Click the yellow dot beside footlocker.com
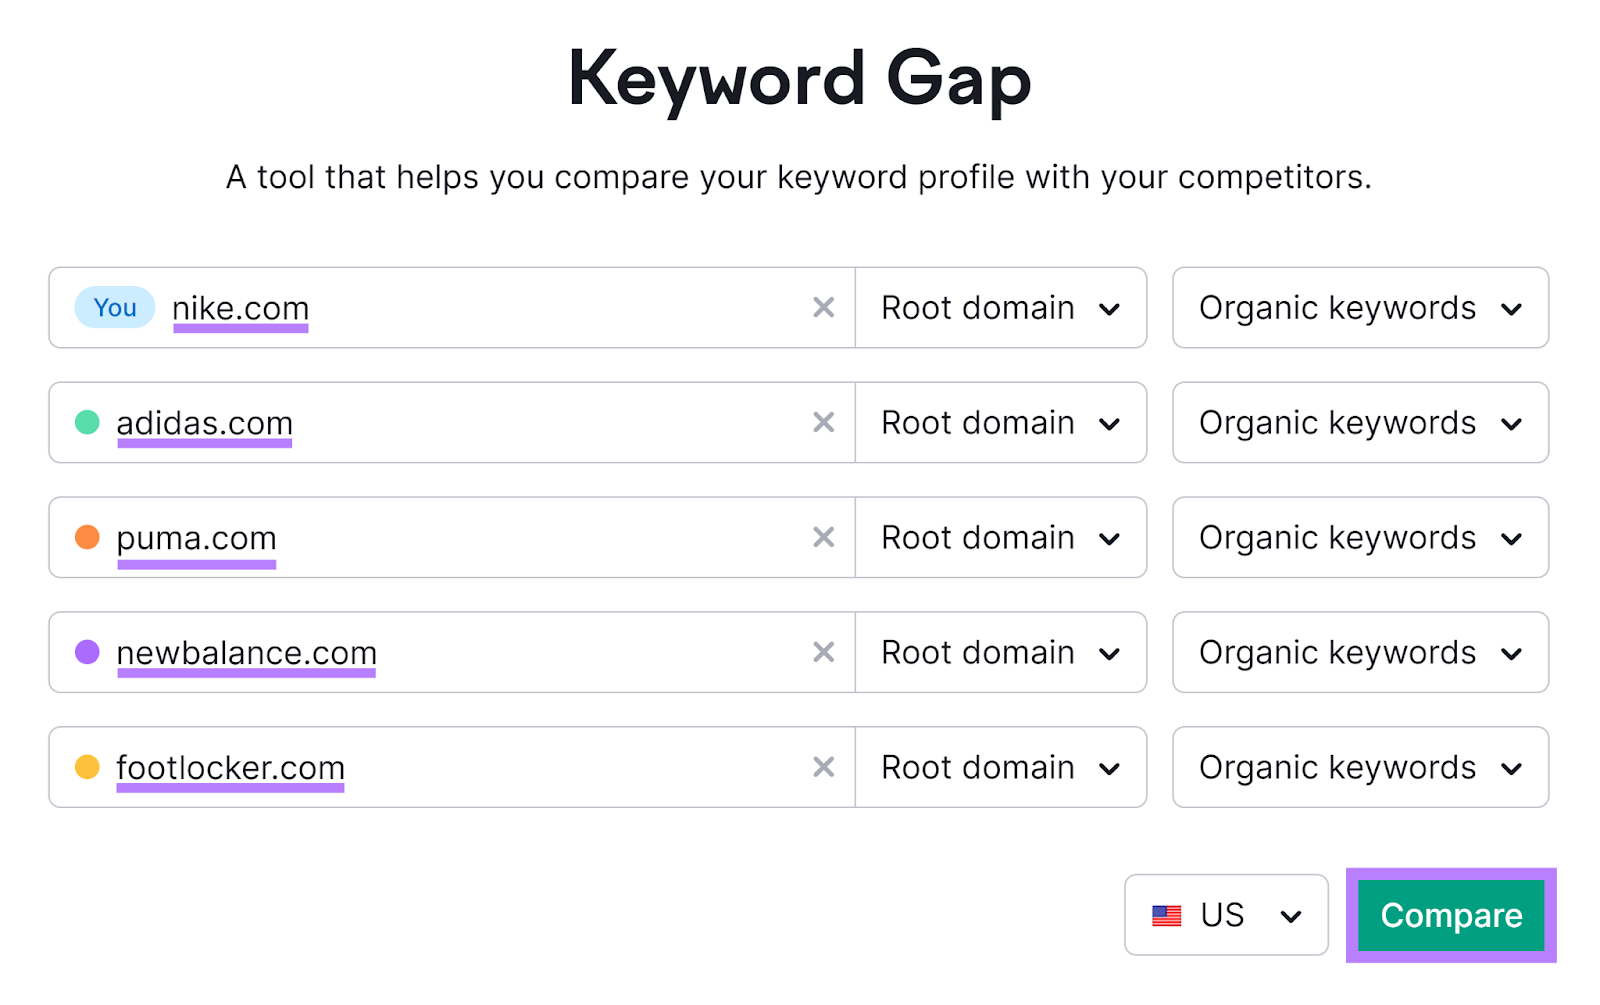Viewport: 1600px width, 1005px height. tap(88, 767)
